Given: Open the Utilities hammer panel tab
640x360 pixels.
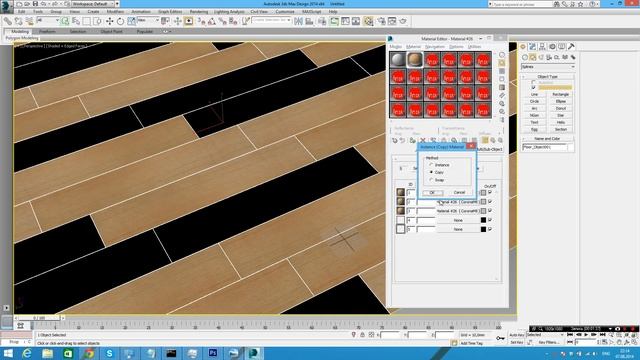Looking at the screenshot, I should 571,47.
